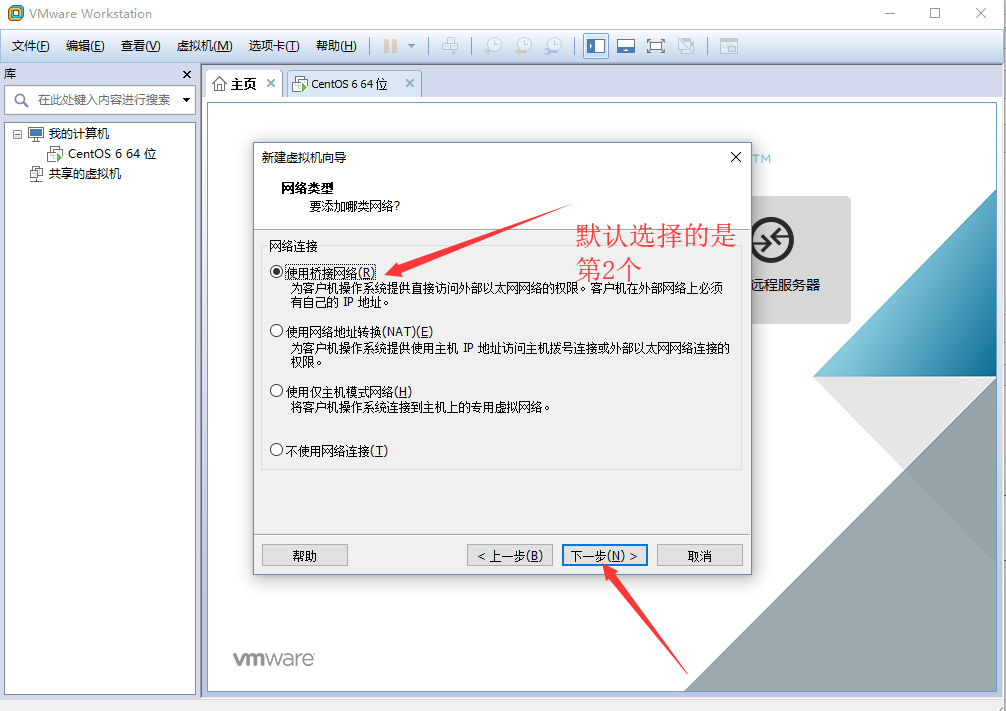Viewport: 1006px width, 711px height.
Task: Click the VM icon beside CentOS 6 64 位 in library
Action: coord(55,154)
